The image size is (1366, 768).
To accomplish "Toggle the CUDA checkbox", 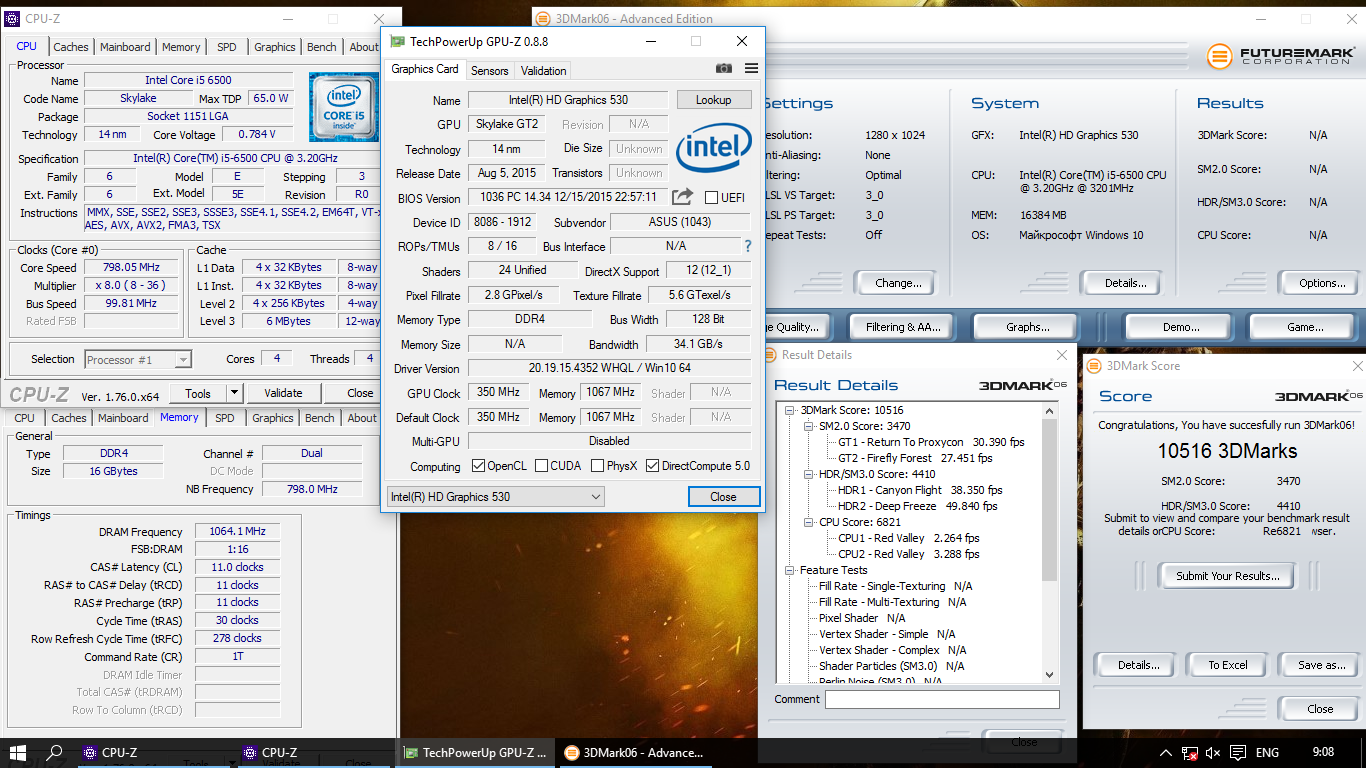I will [x=541, y=466].
